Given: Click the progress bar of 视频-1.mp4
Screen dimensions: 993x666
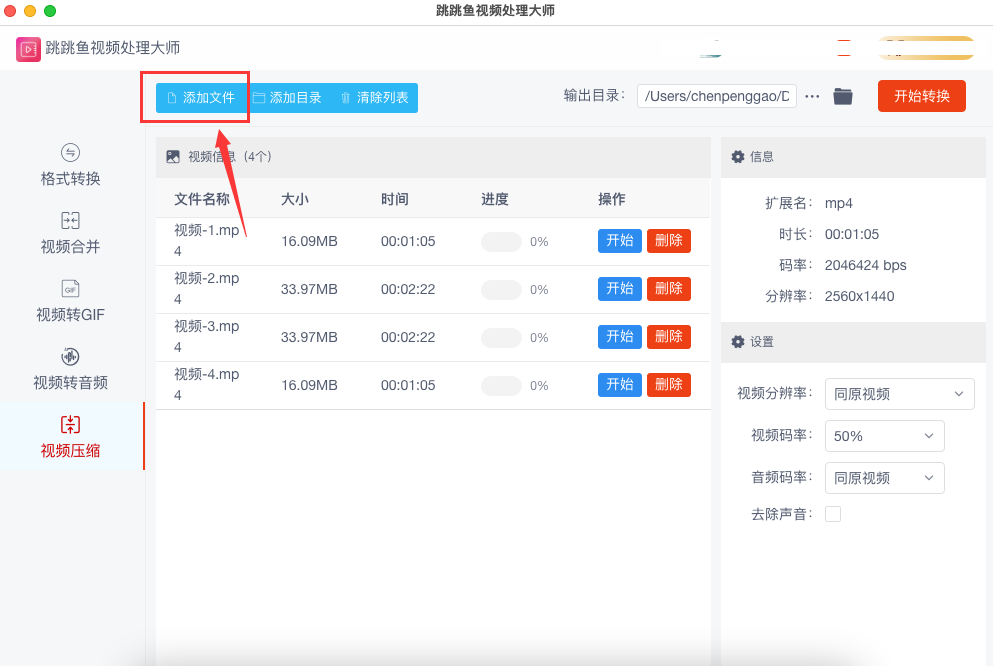Looking at the screenshot, I should (501, 241).
